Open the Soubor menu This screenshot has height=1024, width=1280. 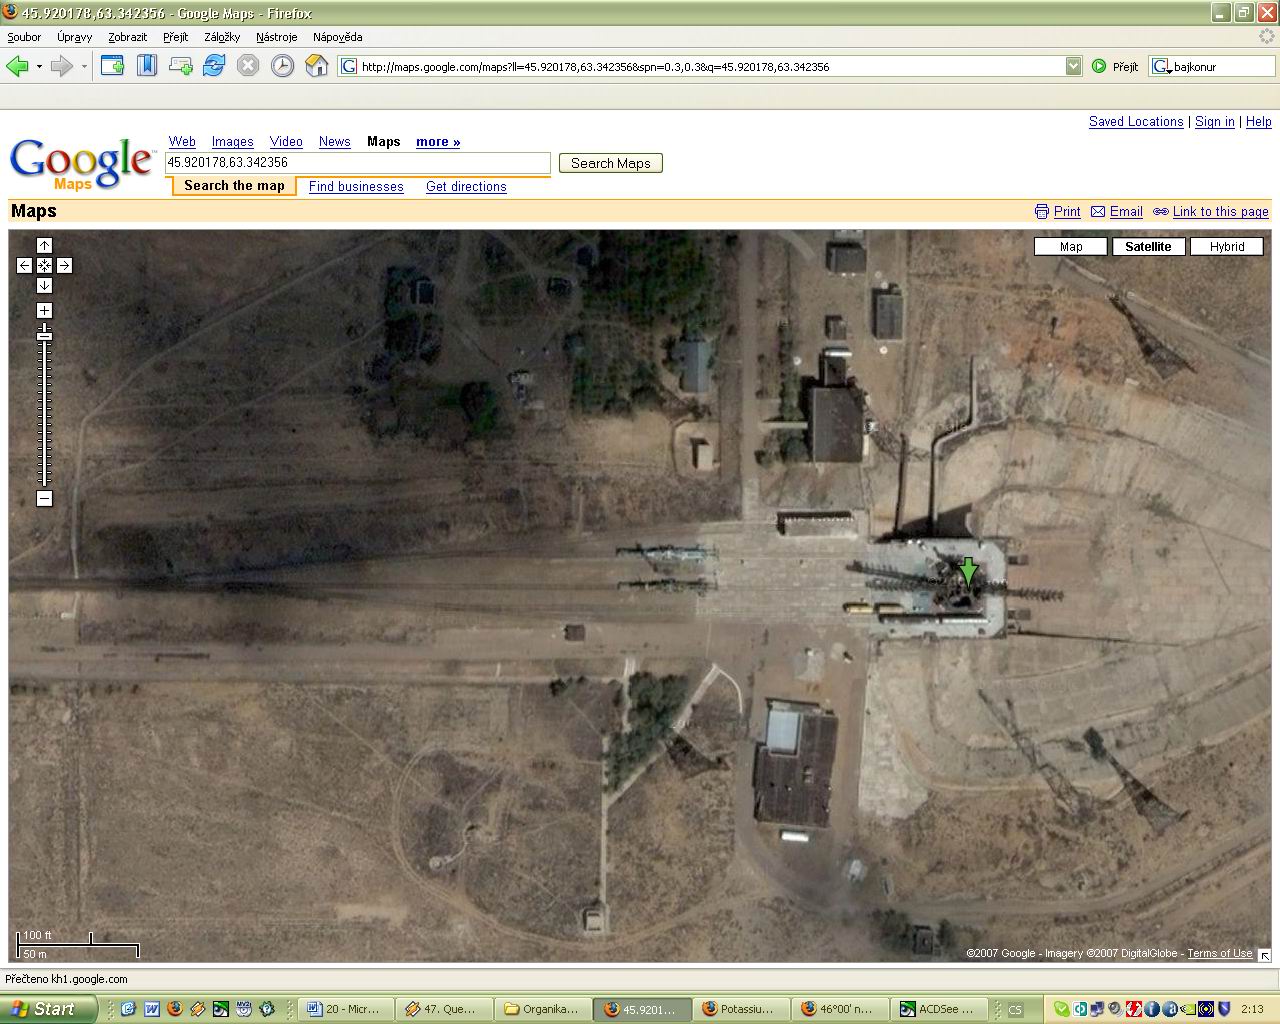24,37
